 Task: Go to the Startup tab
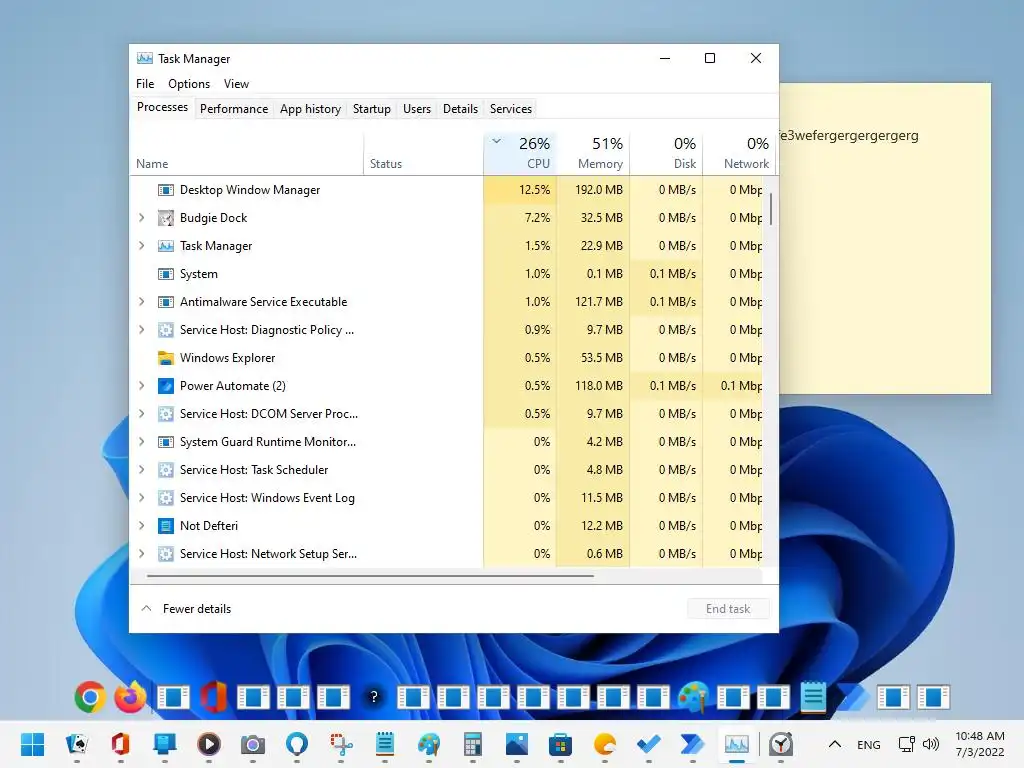(x=372, y=109)
